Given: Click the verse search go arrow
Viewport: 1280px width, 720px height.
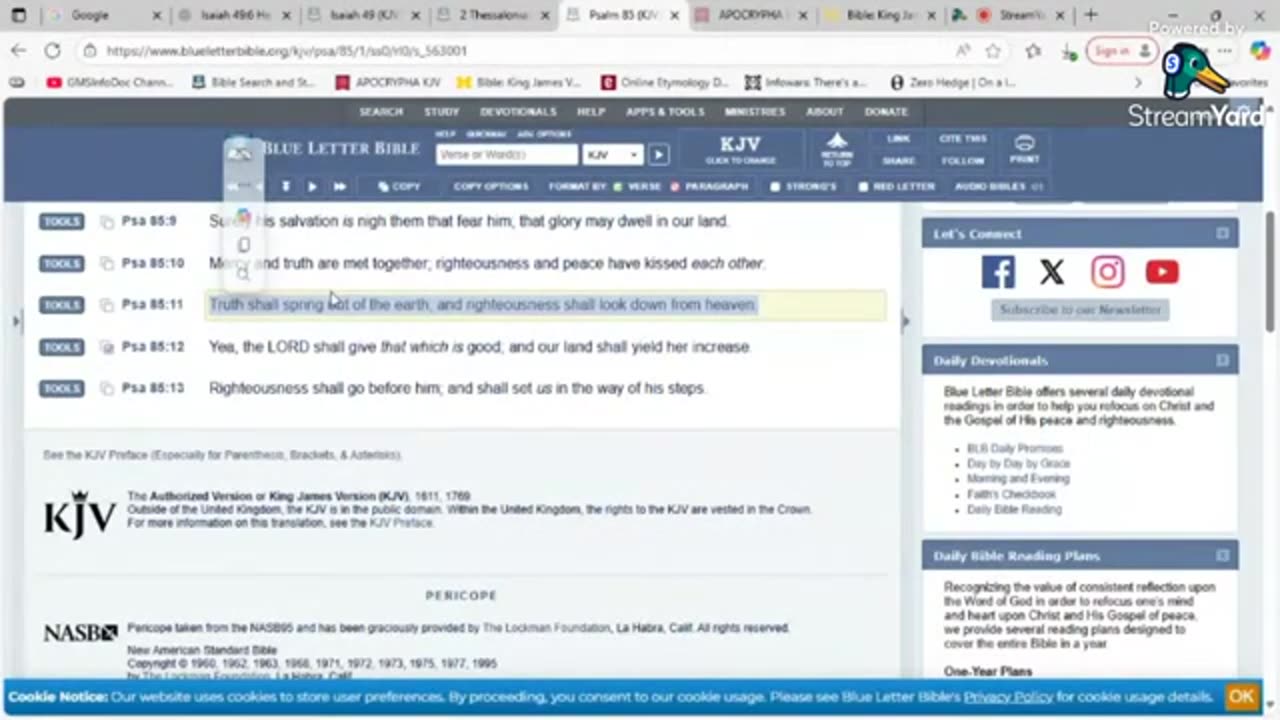Looking at the screenshot, I should pos(658,155).
